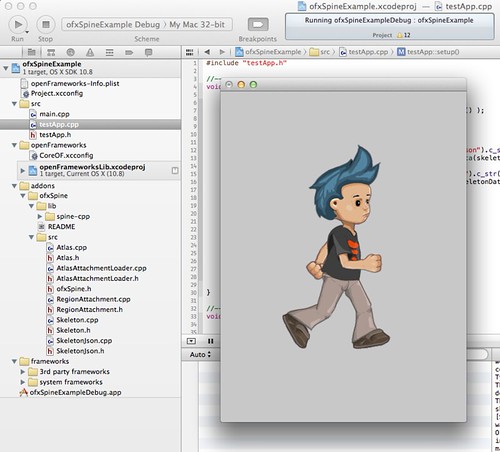Expand the 3rd party frameworks folder
500x452 pixels.
tap(23, 372)
